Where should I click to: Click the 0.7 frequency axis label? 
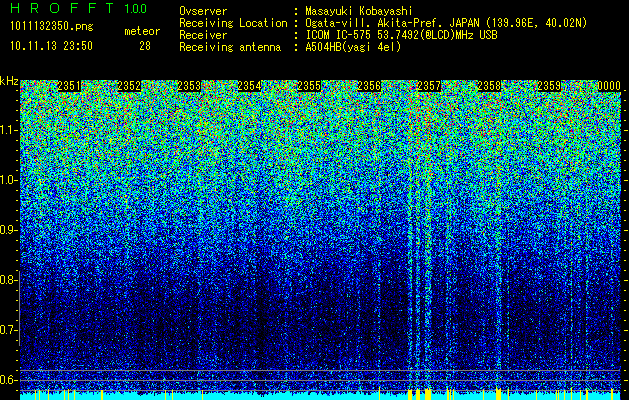coord(8,330)
